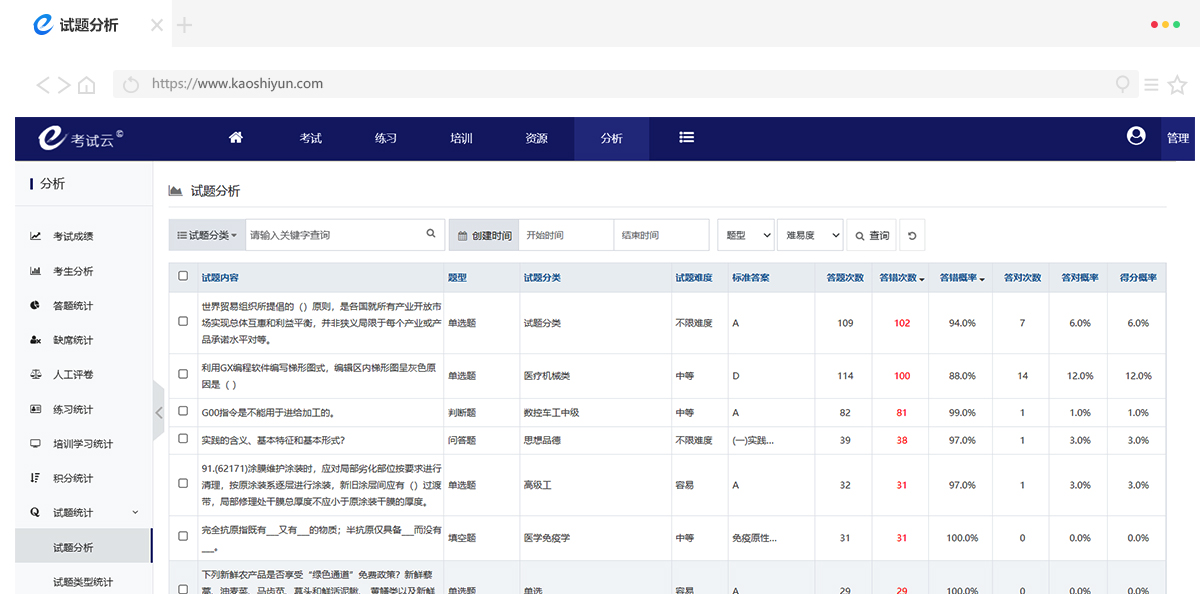Open the browser hamburger menu icon
This screenshot has height=594, width=1200.
[1151, 85]
